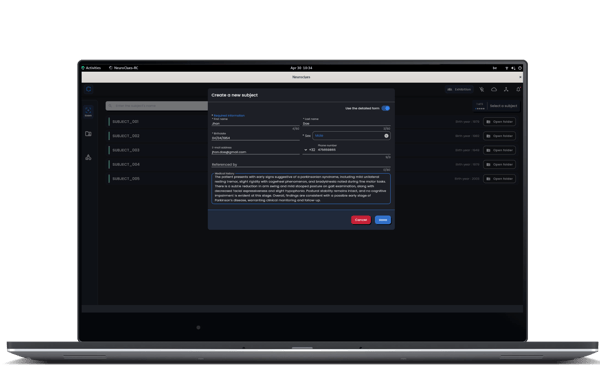This screenshot has width=600, height=370.
Task: Open folder for SUBJECT_002
Action: pyautogui.click(x=499, y=136)
